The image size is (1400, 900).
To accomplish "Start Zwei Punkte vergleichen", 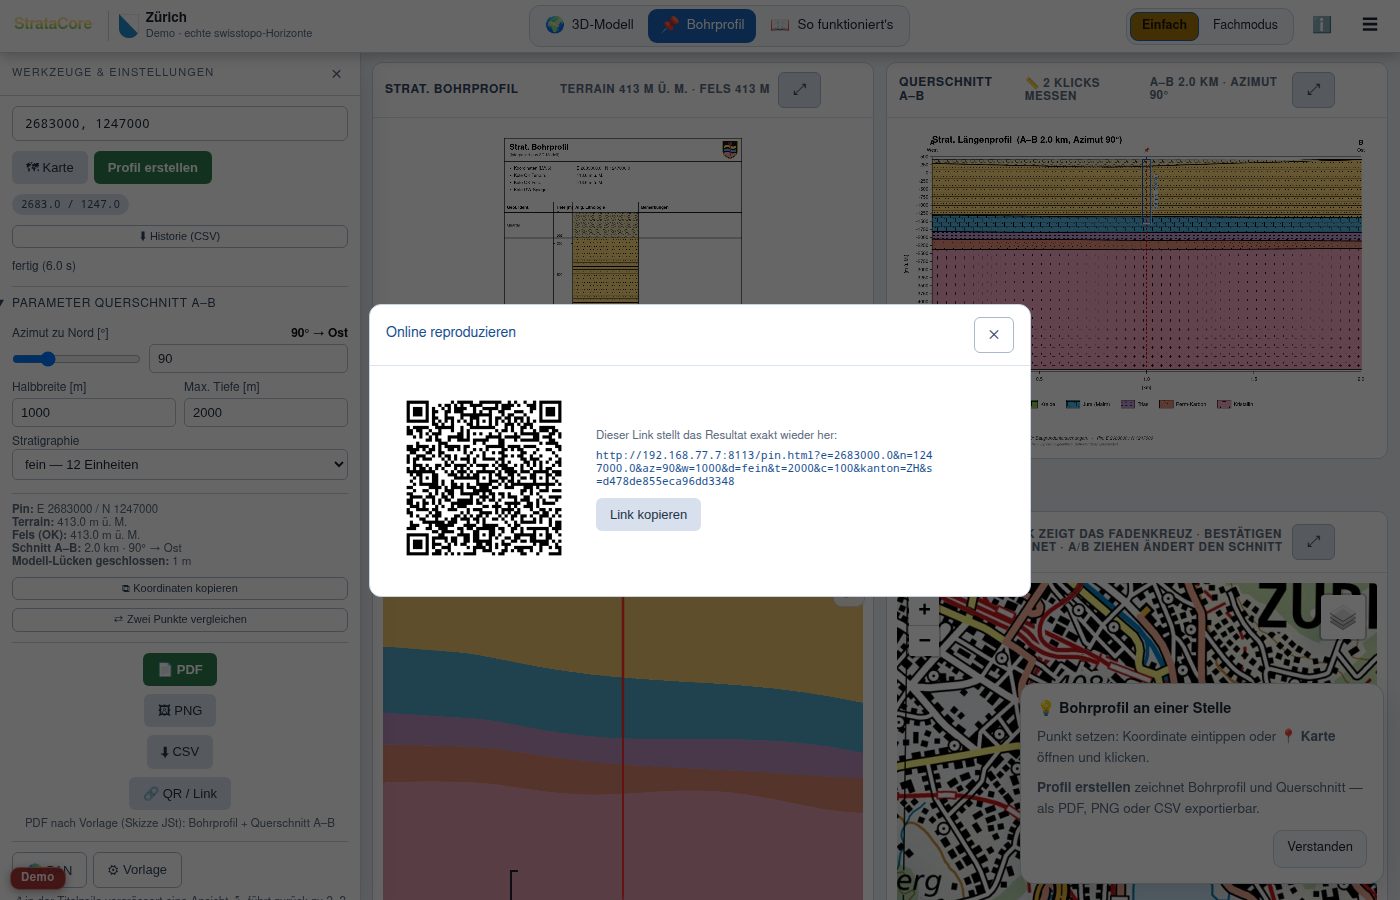I will point(180,619).
